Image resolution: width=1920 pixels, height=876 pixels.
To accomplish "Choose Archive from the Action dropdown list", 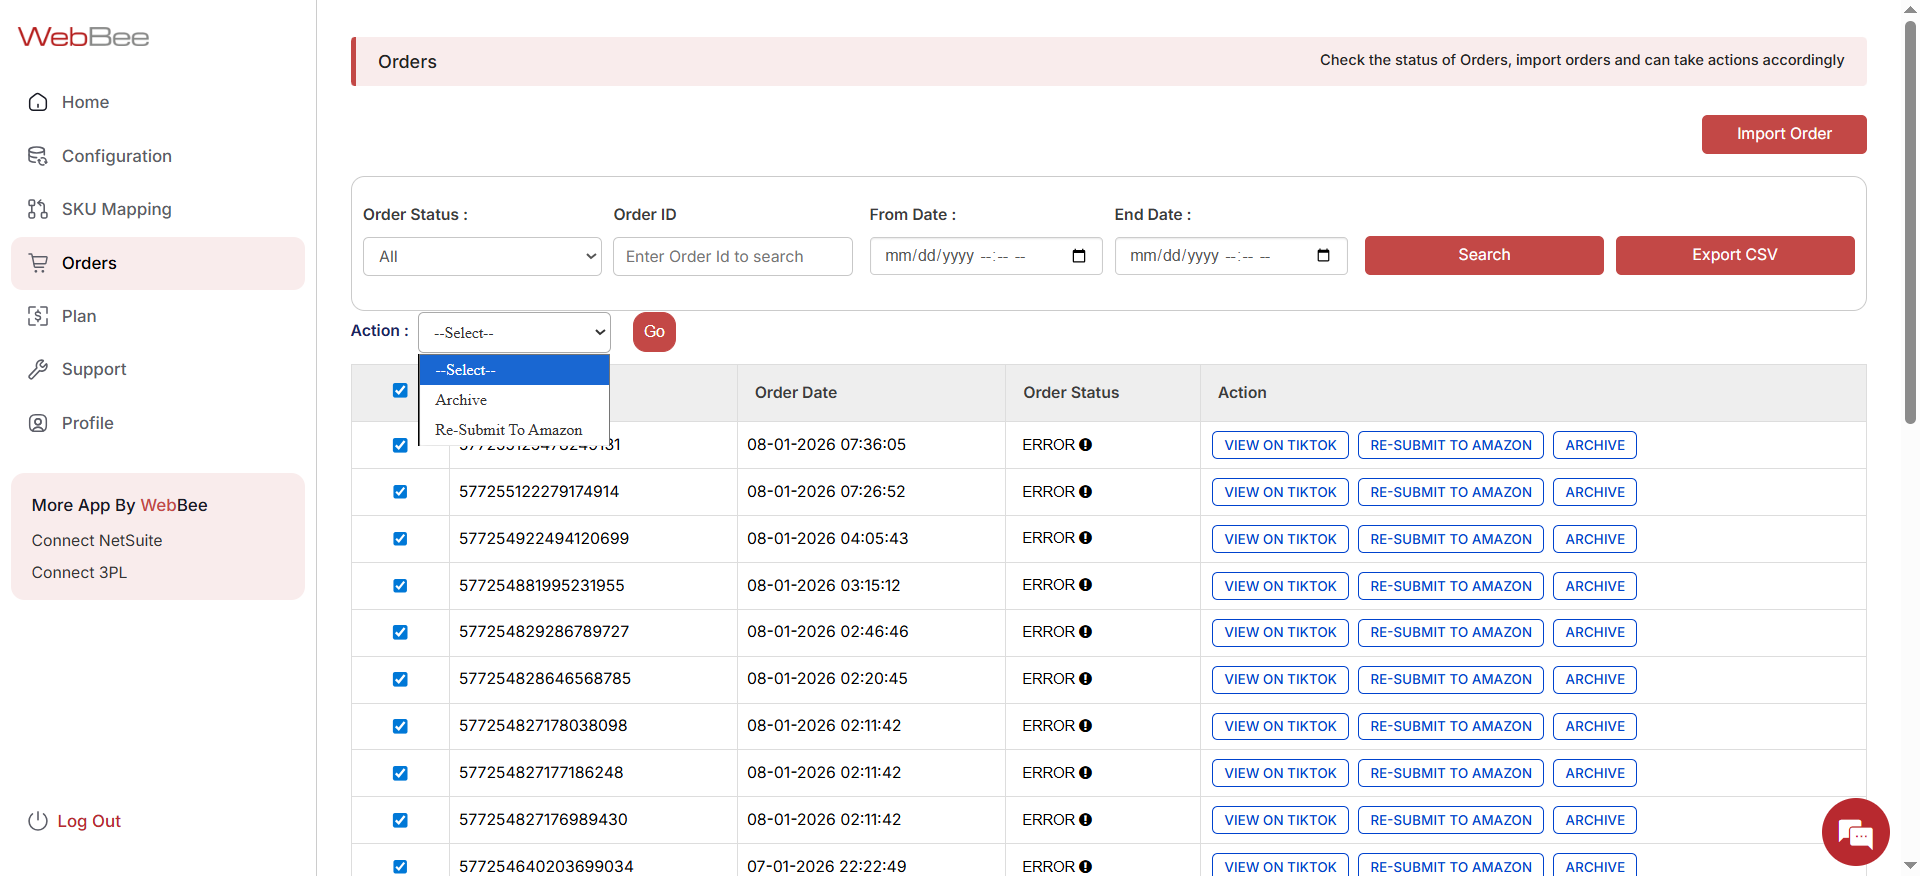I will pos(461,400).
